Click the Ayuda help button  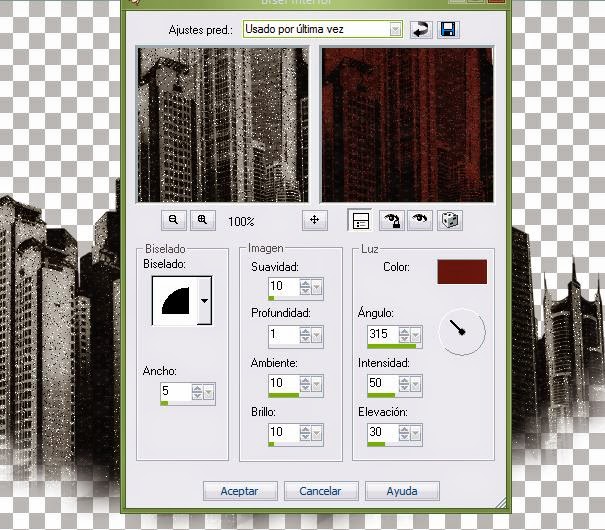[402, 491]
